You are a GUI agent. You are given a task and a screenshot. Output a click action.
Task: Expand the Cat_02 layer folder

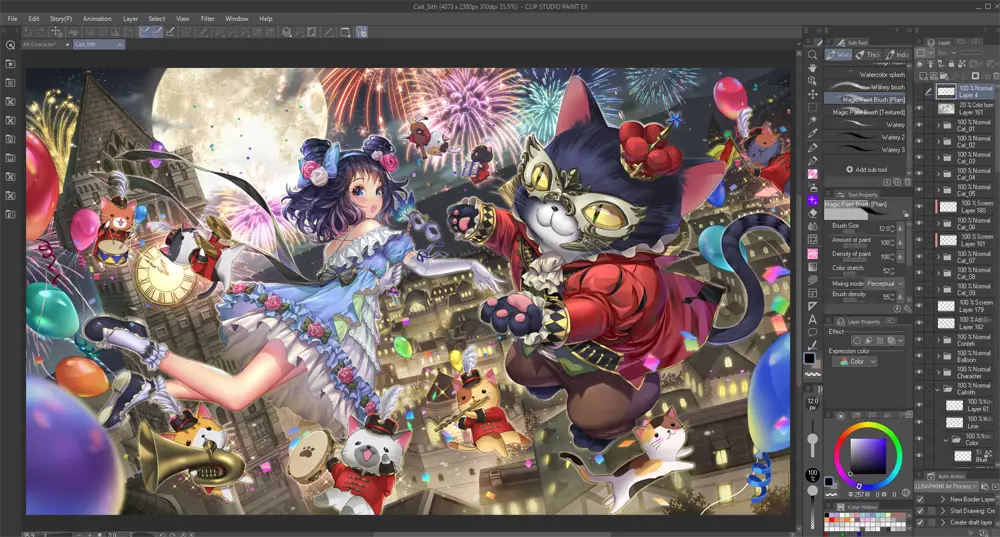[938, 142]
